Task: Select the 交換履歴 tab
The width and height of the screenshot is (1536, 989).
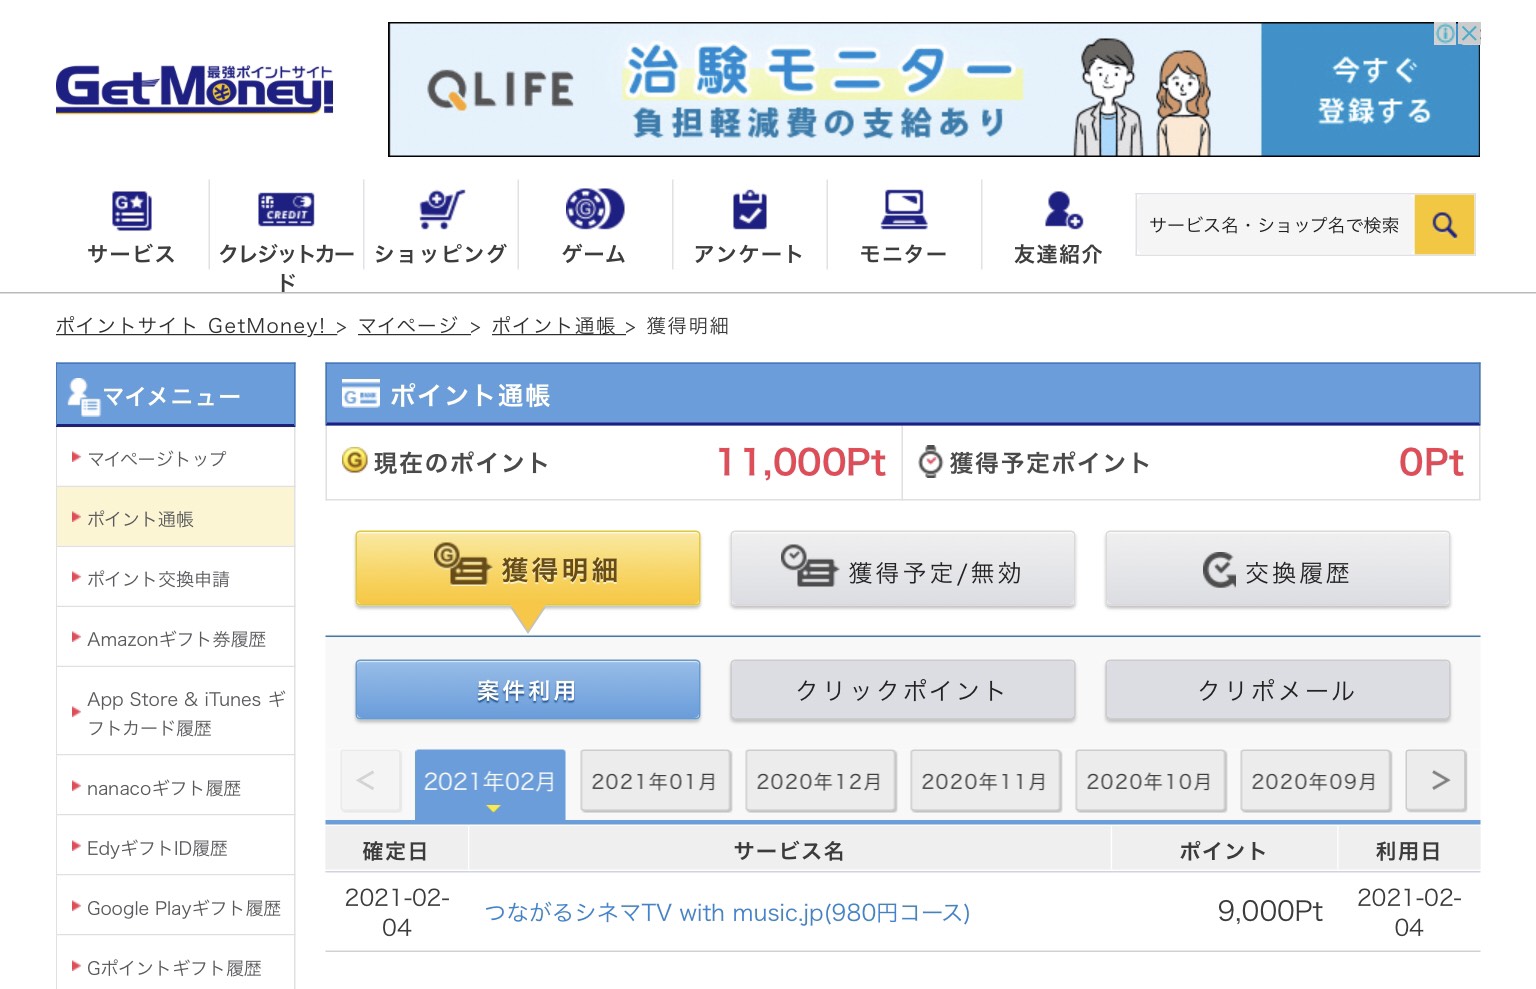Action: 1278,569
